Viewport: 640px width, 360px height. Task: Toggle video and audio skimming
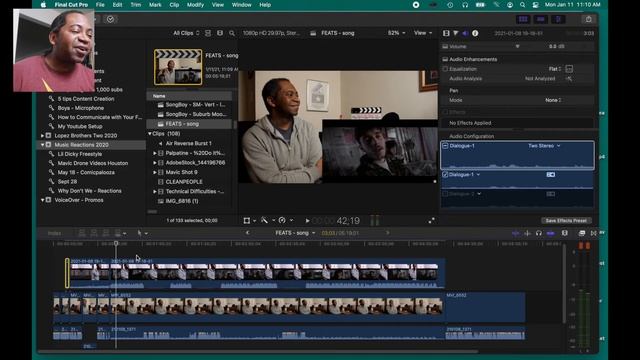pyautogui.click(x=516, y=233)
